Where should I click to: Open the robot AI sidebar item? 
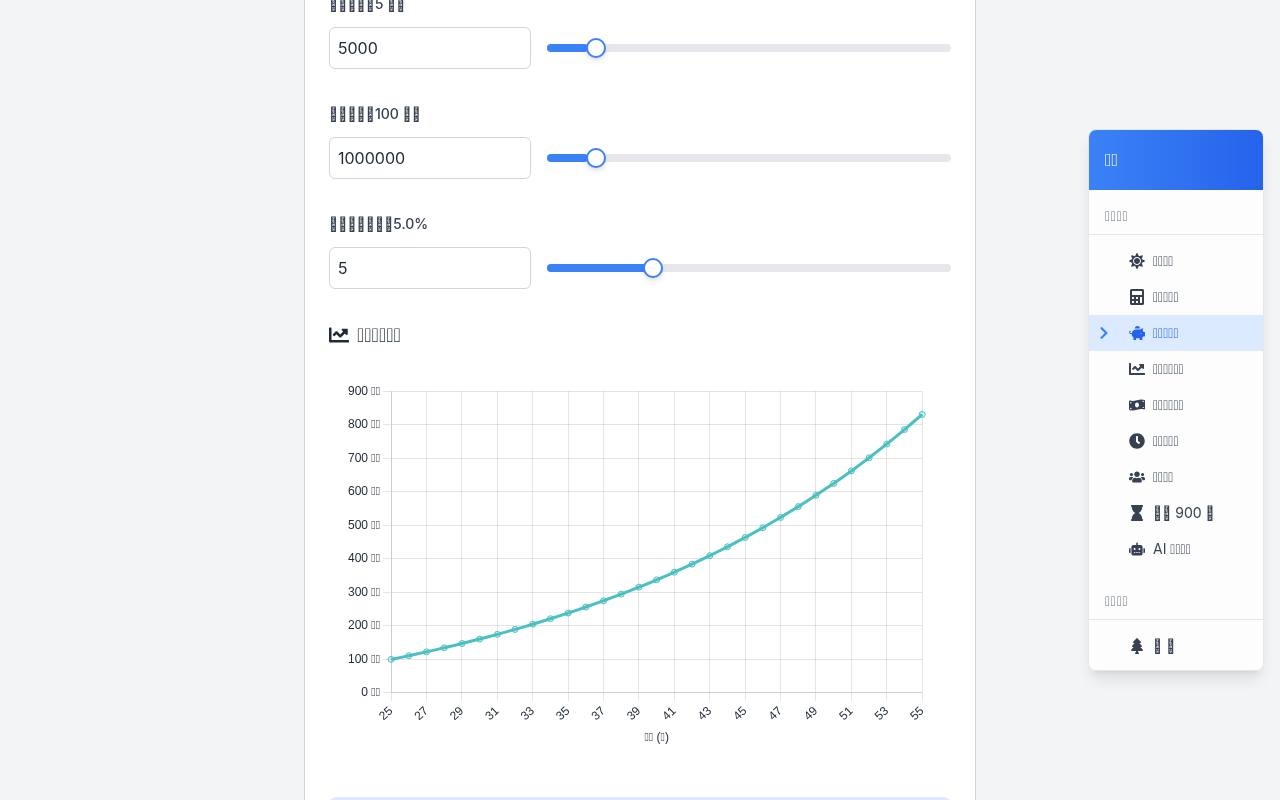pos(1176,549)
